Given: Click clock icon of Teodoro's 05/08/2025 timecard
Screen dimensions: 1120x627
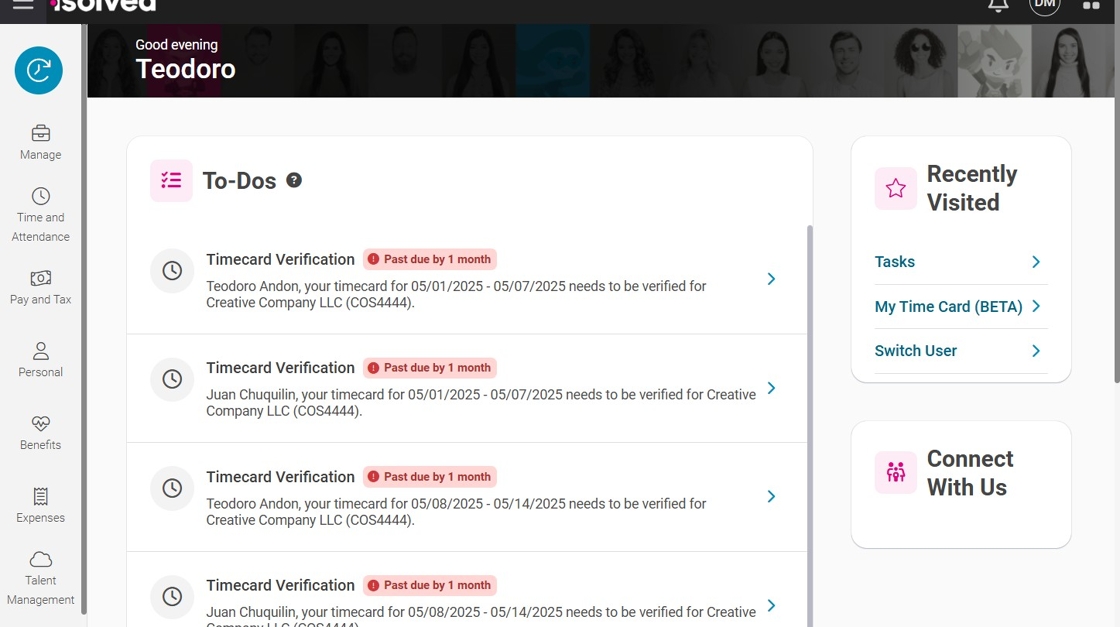Looking at the screenshot, I should [x=172, y=488].
